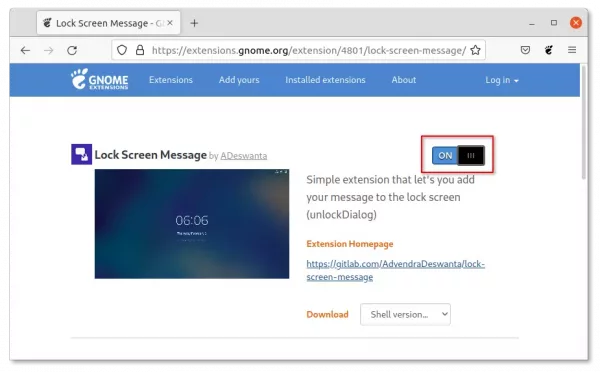Image resolution: width=600 pixels, height=372 pixels.
Task: Minimize the Firefox window
Action: (532, 23)
